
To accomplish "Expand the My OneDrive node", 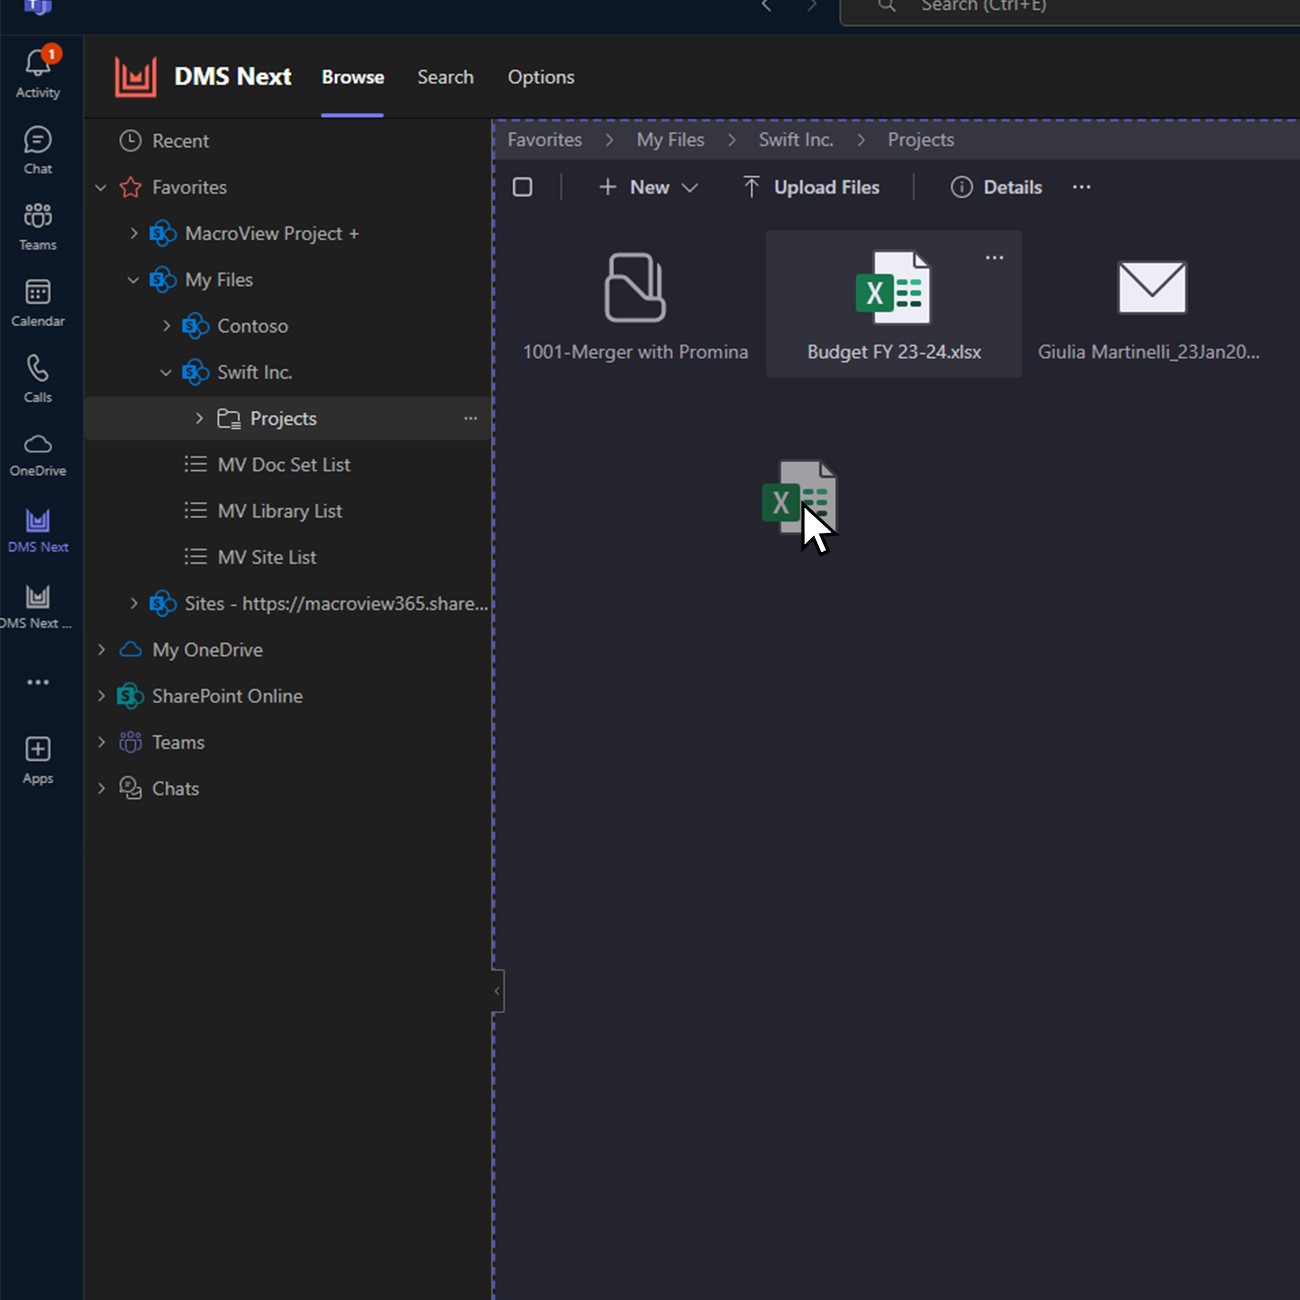I will pyautogui.click(x=101, y=650).
